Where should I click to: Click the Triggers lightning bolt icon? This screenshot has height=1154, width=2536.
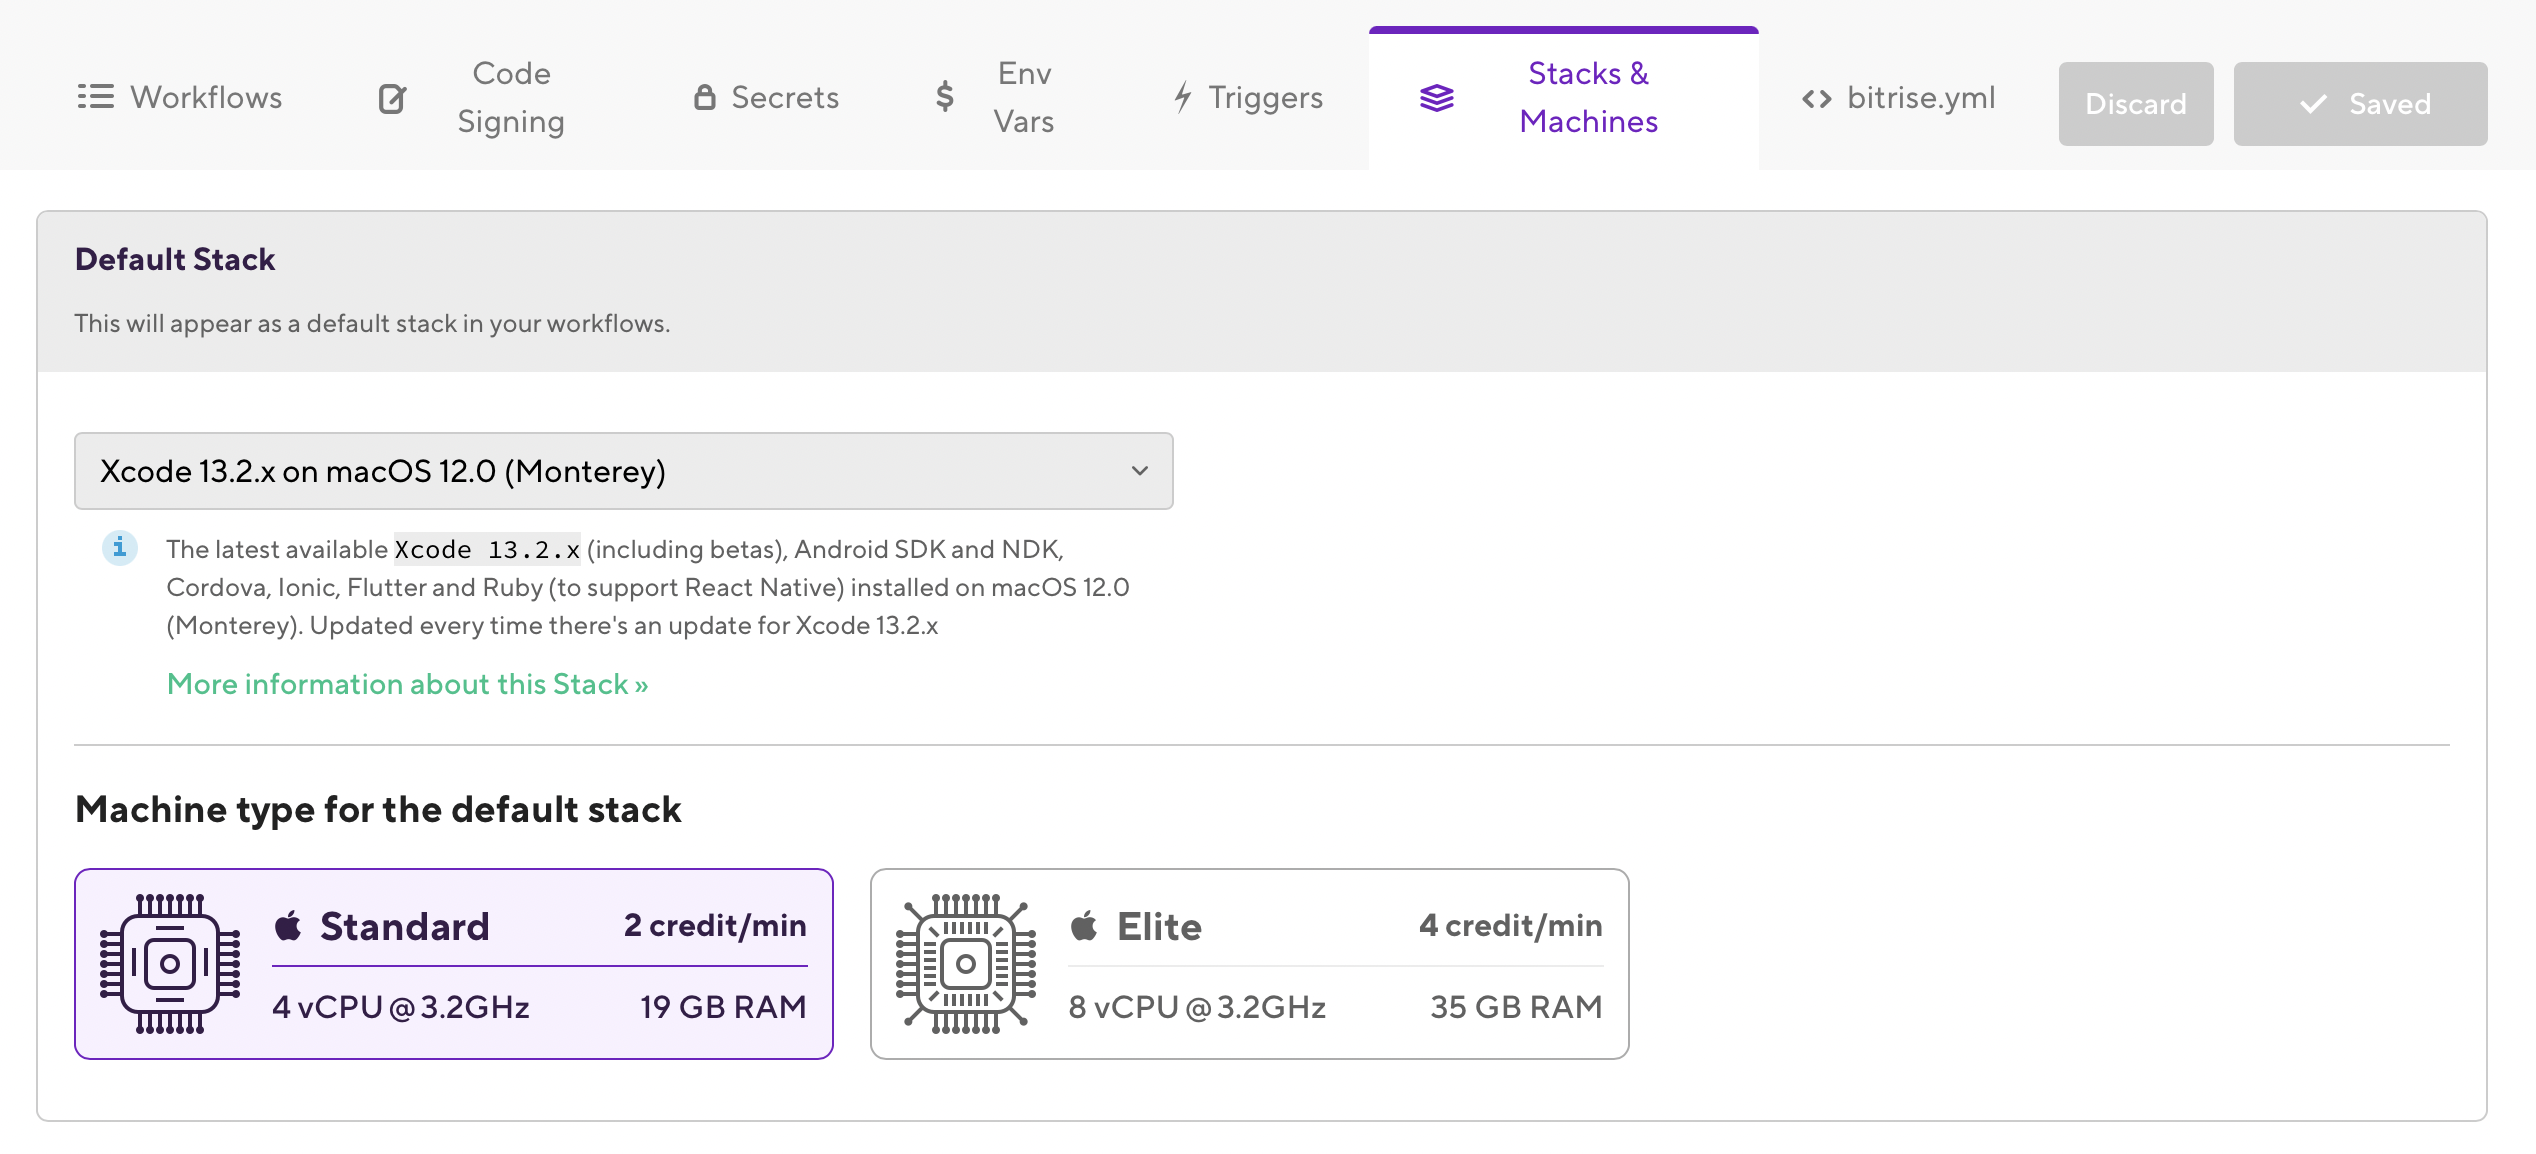(1183, 97)
